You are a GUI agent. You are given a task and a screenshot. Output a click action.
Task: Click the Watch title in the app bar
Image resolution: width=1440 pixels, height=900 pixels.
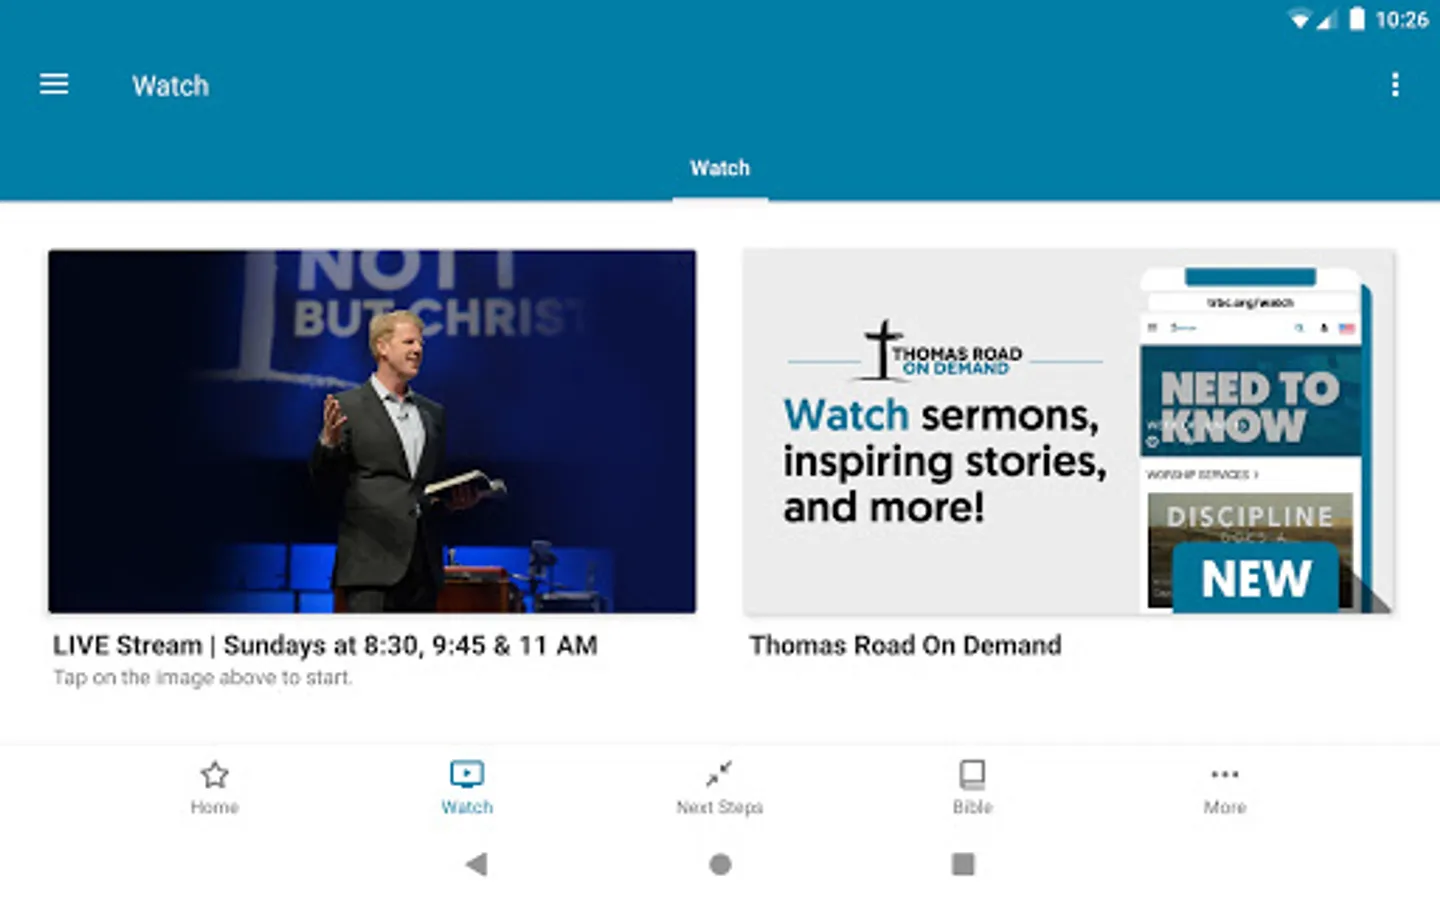[x=171, y=86]
